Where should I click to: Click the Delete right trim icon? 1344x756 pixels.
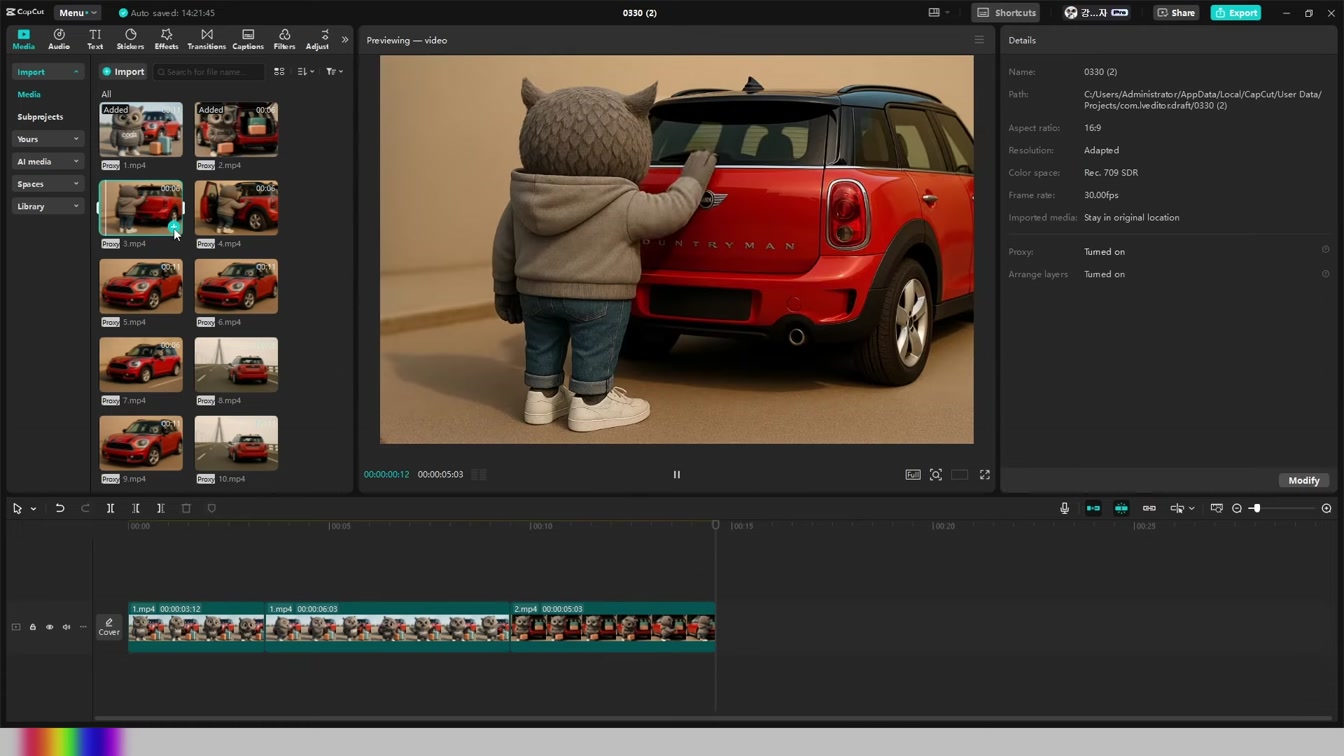pyautogui.click(x=160, y=508)
